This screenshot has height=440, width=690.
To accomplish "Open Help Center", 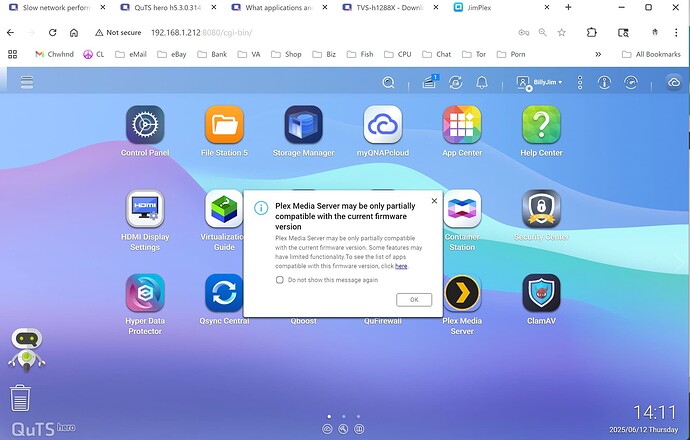I will 541,125.
